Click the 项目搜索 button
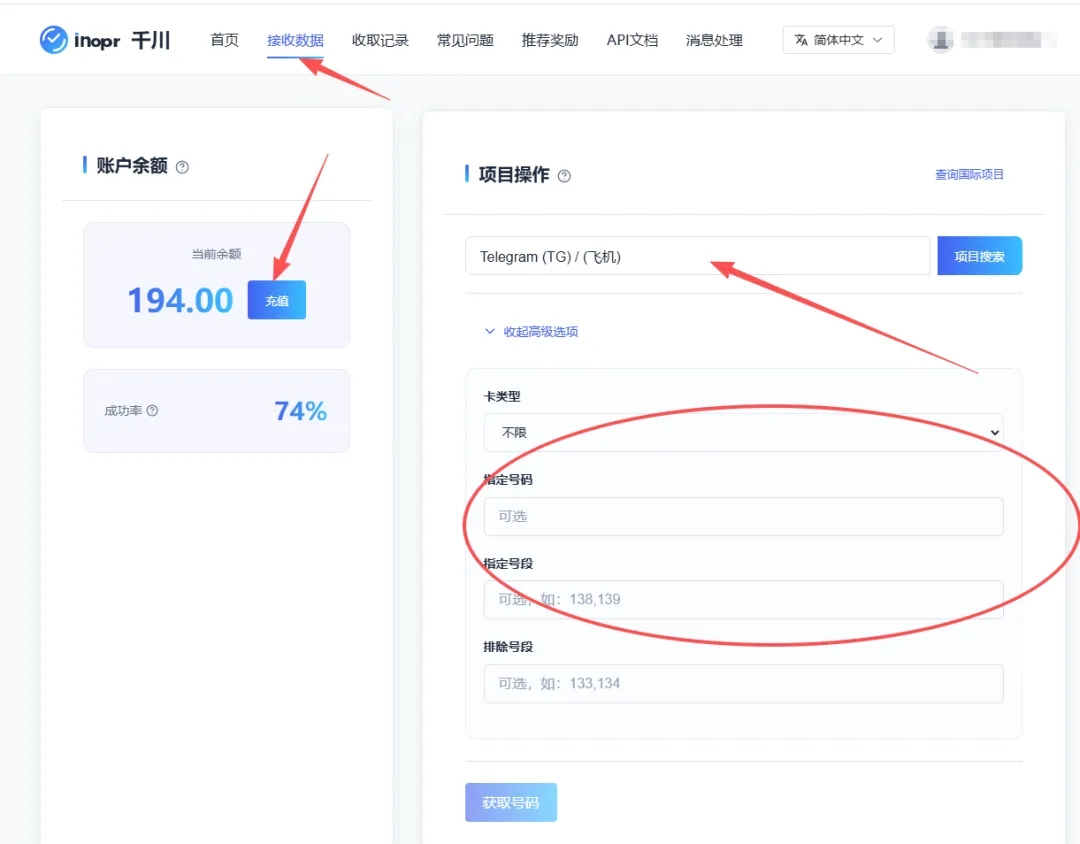1080x844 pixels. pyautogui.click(x=979, y=256)
